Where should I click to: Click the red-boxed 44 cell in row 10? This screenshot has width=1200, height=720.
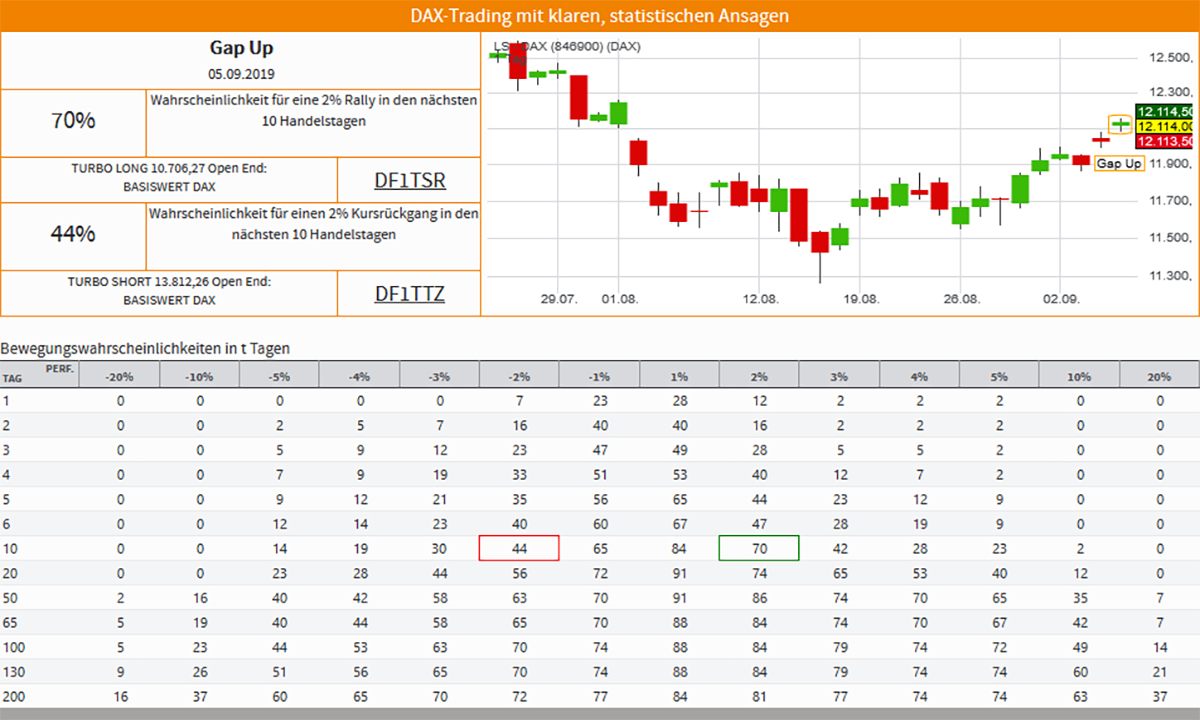[x=519, y=548]
